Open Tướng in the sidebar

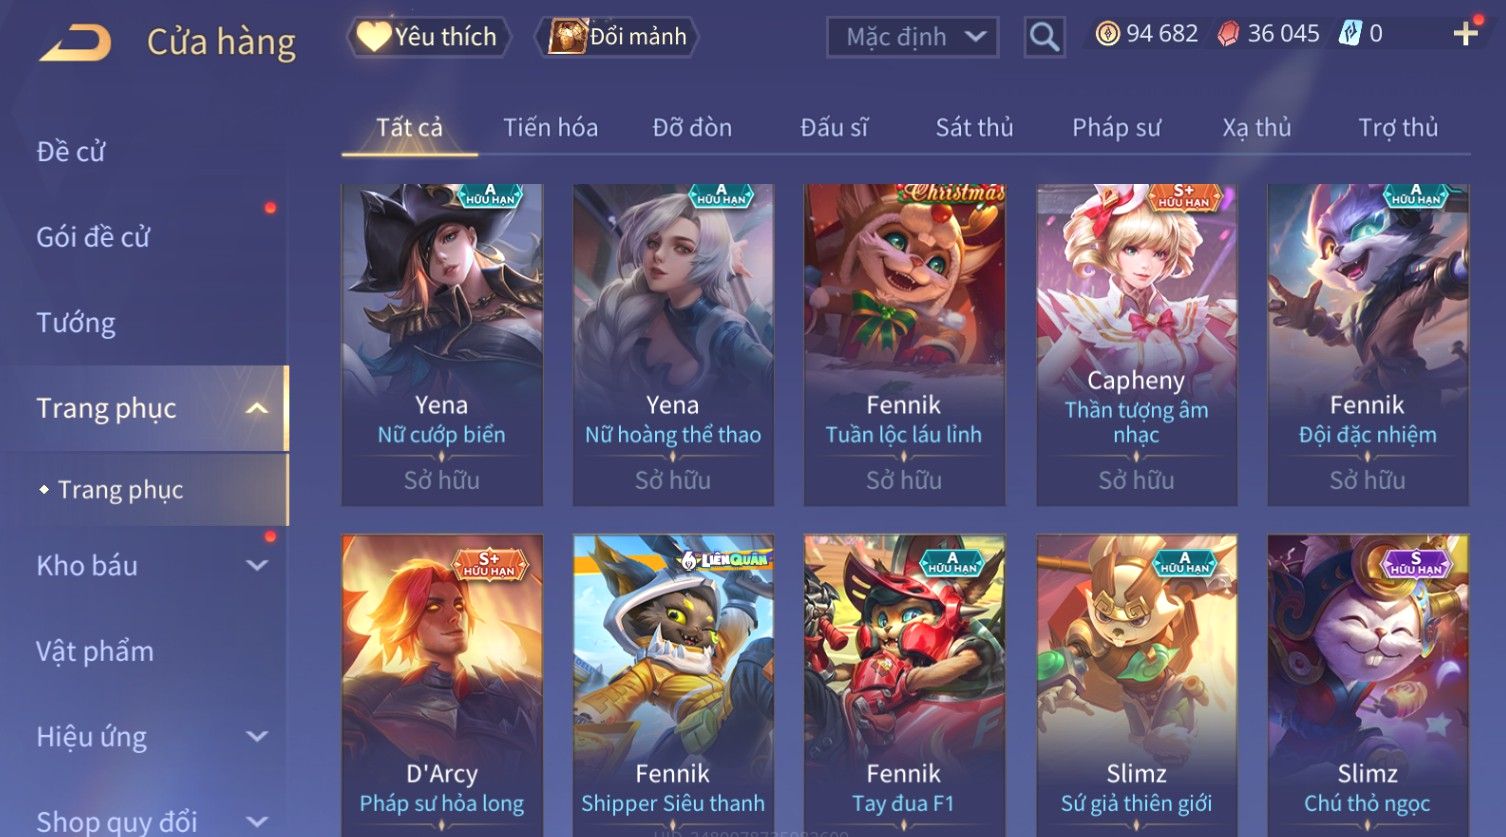[76, 323]
